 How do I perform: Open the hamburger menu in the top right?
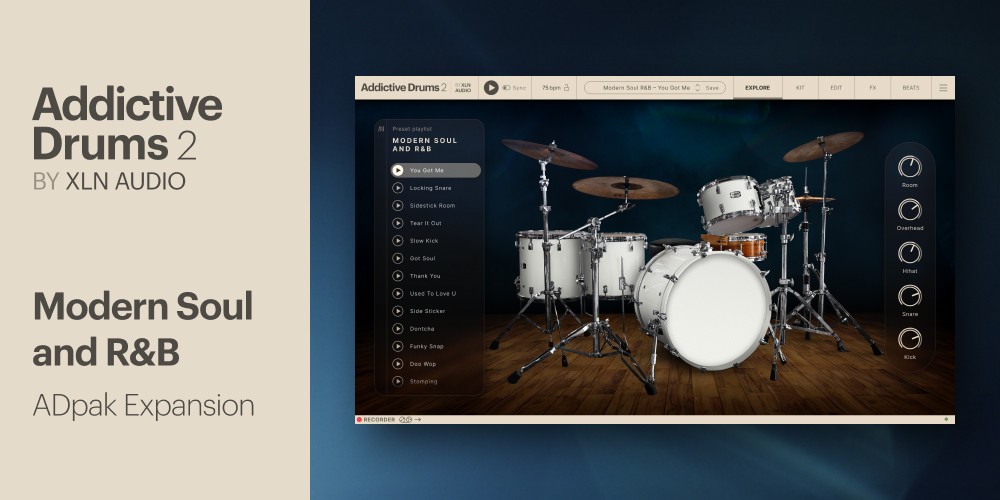coord(942,88)
